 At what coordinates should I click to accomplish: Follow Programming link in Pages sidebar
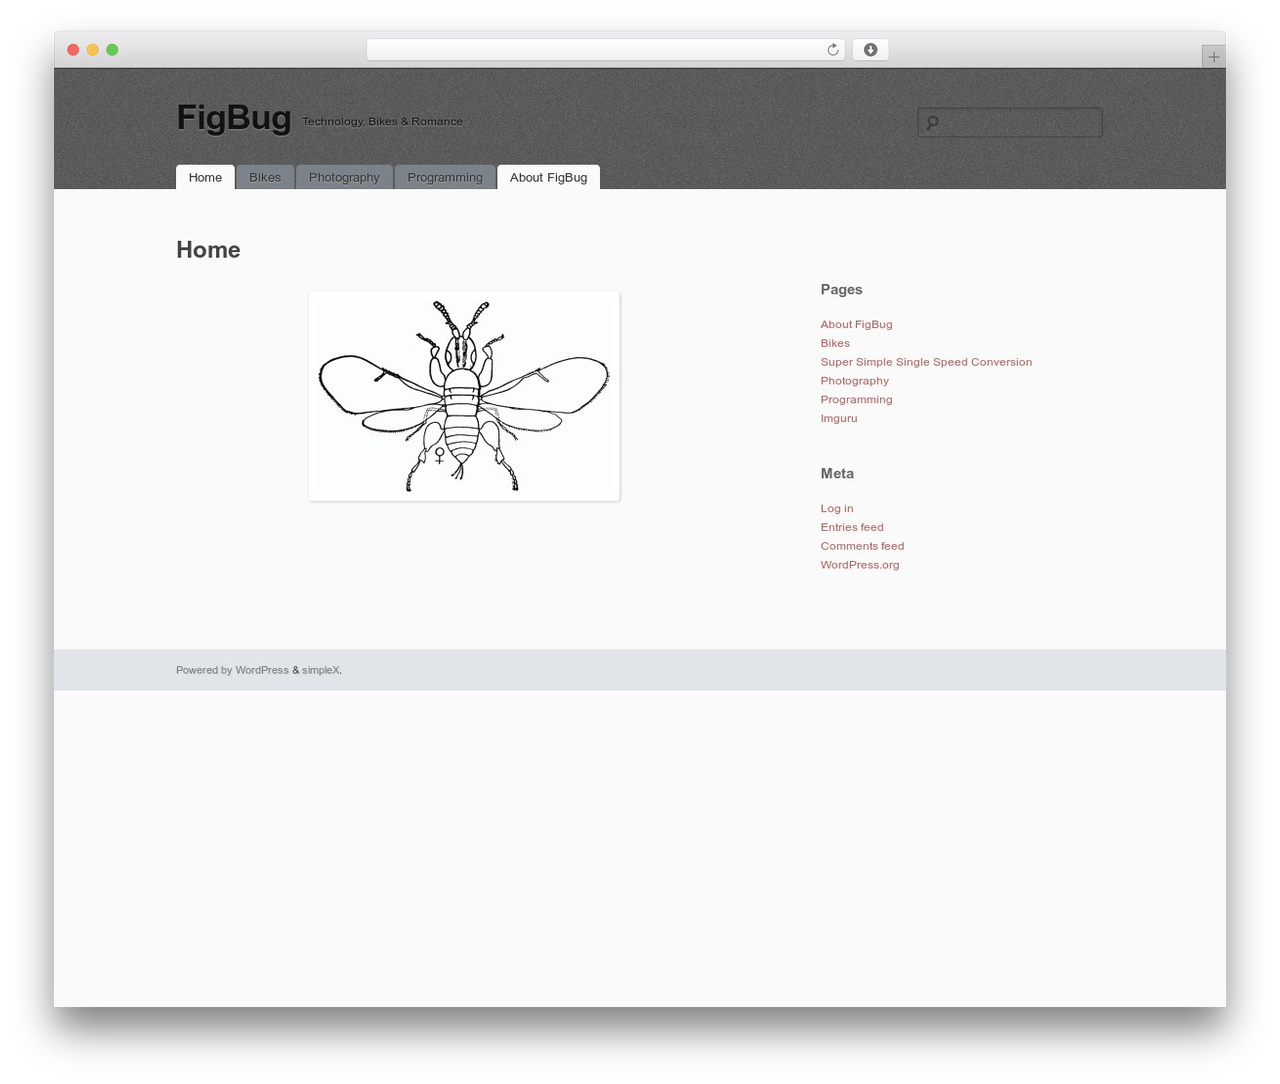point(856,400)
